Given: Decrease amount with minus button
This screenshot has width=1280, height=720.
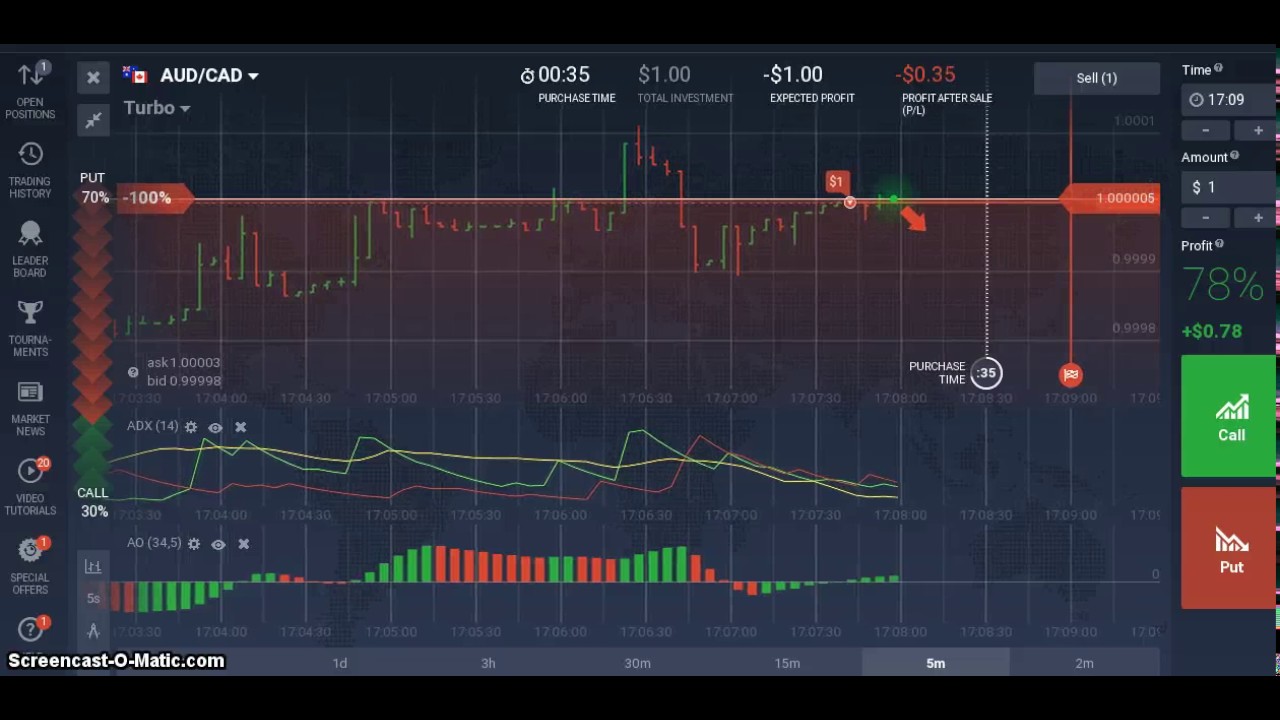Looking at the screenshot, I should (1205, 217).
